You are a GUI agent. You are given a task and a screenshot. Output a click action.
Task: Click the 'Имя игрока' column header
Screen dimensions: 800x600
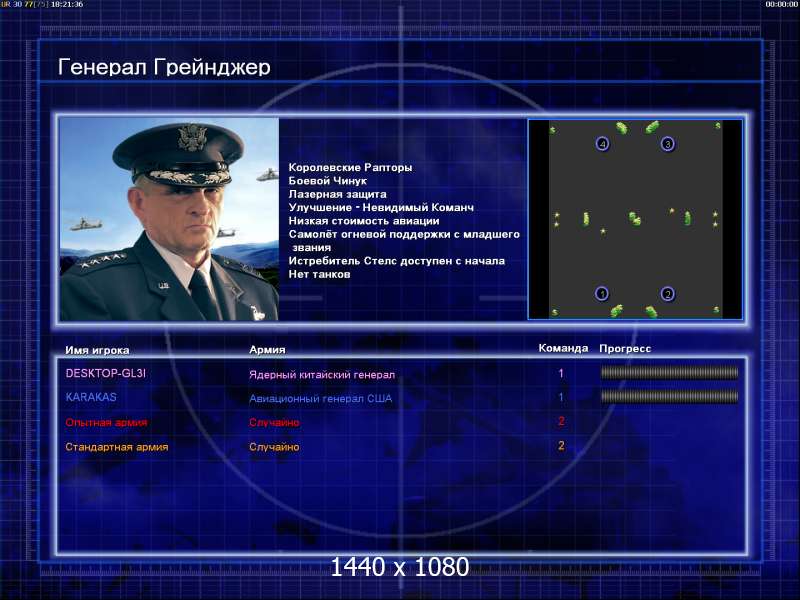point(97,350)
